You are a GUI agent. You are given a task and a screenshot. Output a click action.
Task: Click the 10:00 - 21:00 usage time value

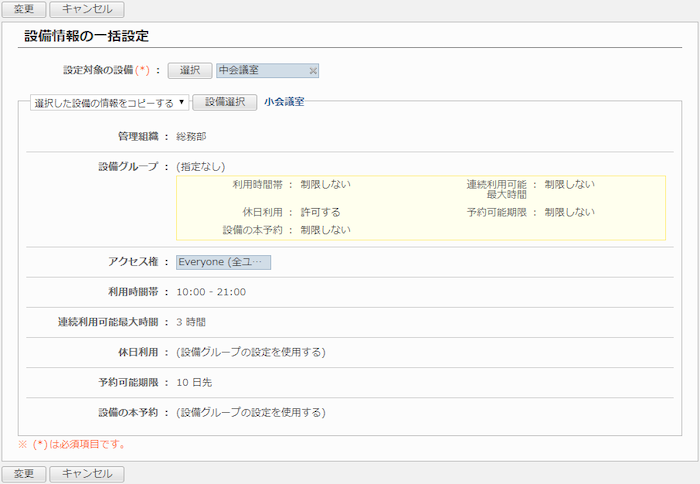coord(211,292)
